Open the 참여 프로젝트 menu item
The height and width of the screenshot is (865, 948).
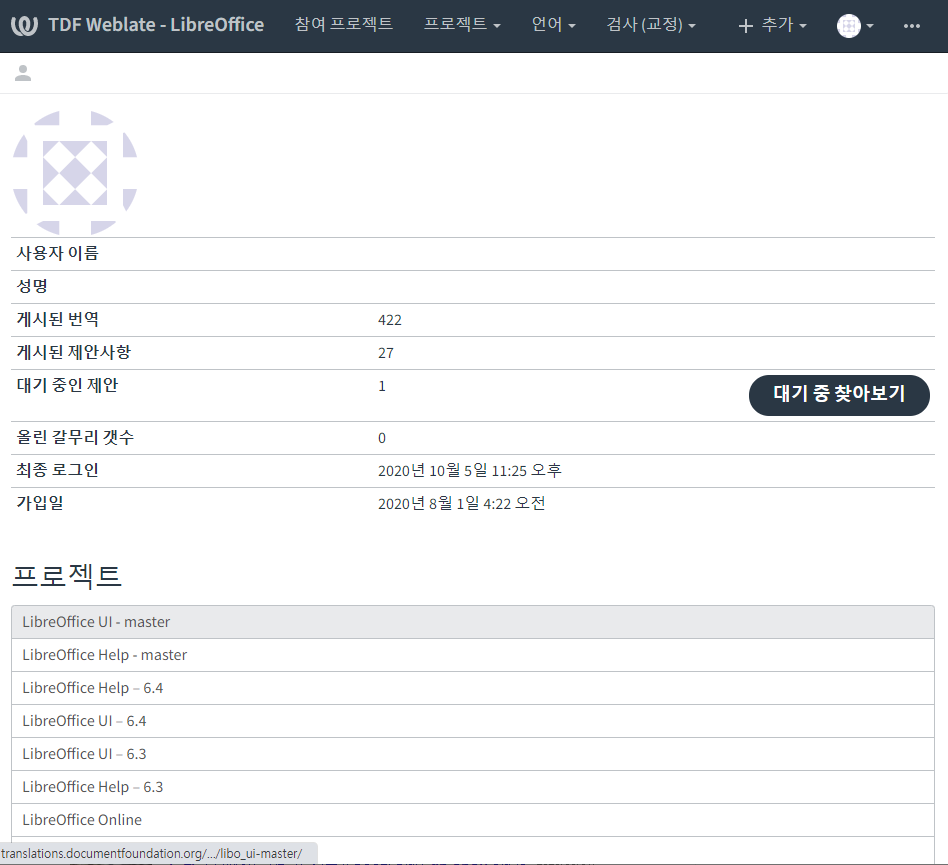[x=343, y=24]
